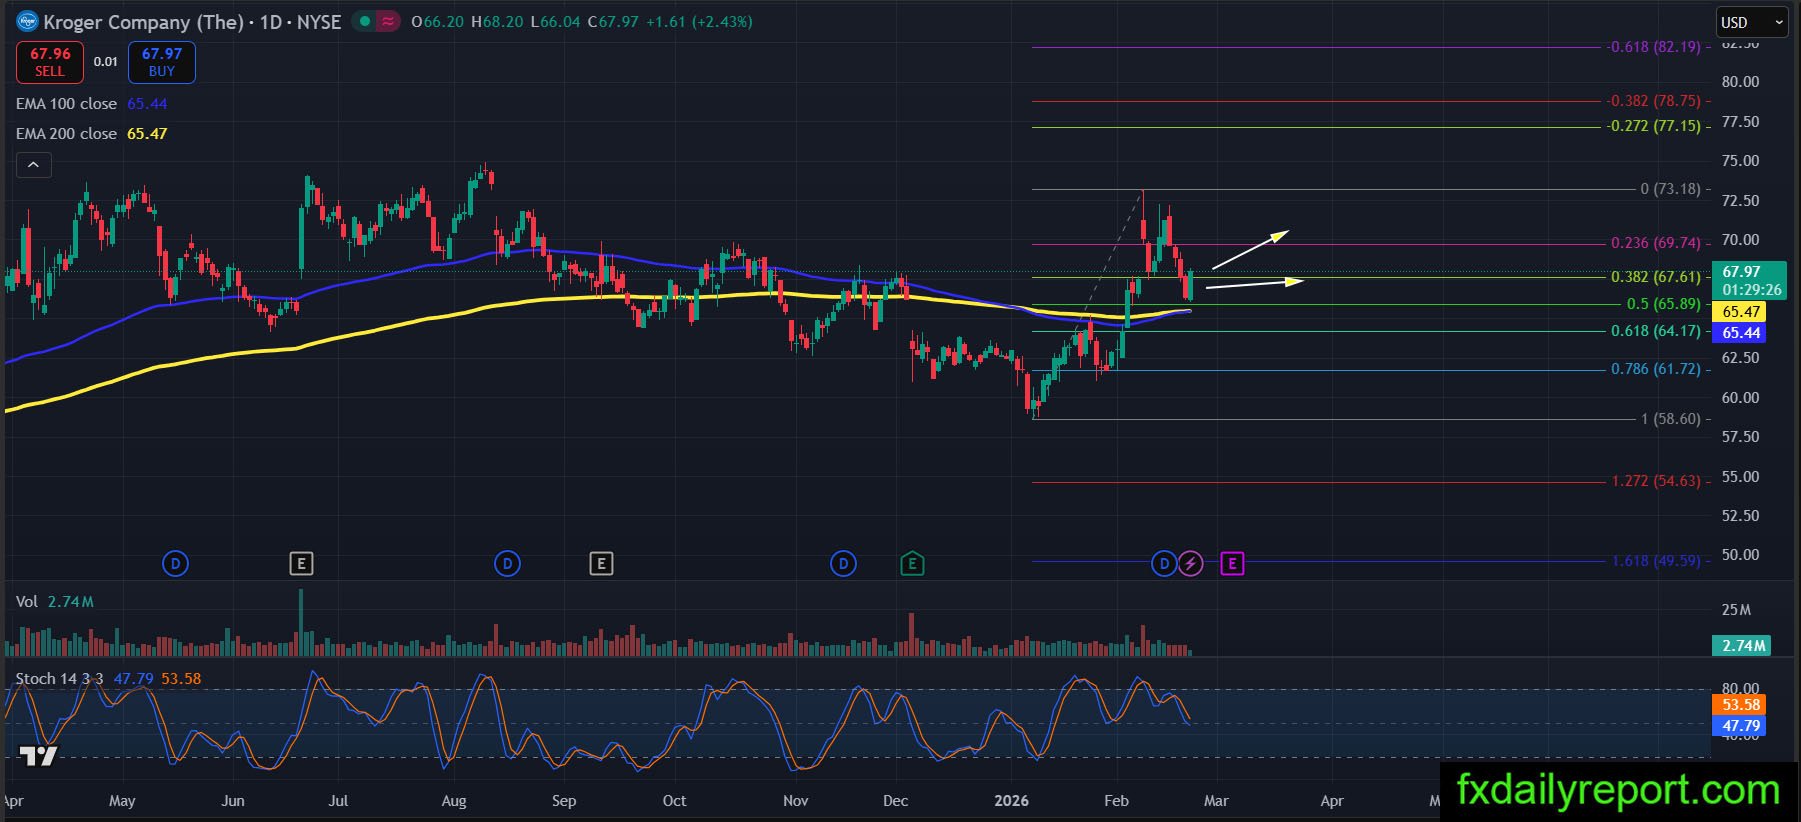Click the Sep label on time axis
1801x822 pixels.
tap(564, 801)
